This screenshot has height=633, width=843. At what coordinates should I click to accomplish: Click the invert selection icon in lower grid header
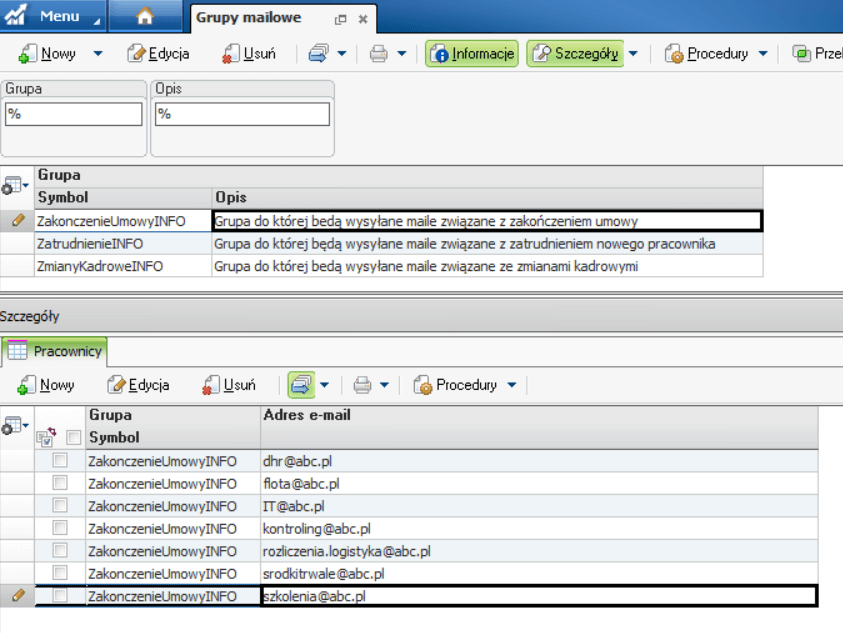(46, 437)
